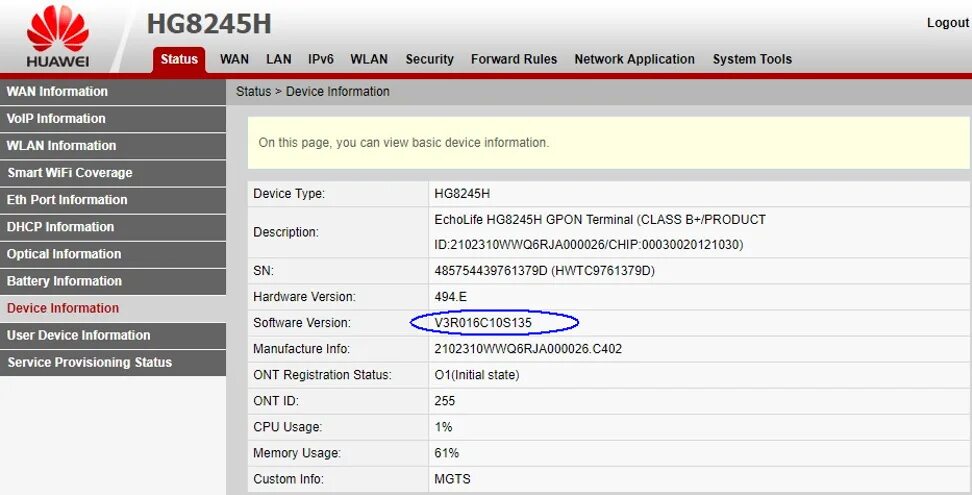The image size is (972, 495).
Task: Go to the IPv6 tab
Action: click(320, 59)
